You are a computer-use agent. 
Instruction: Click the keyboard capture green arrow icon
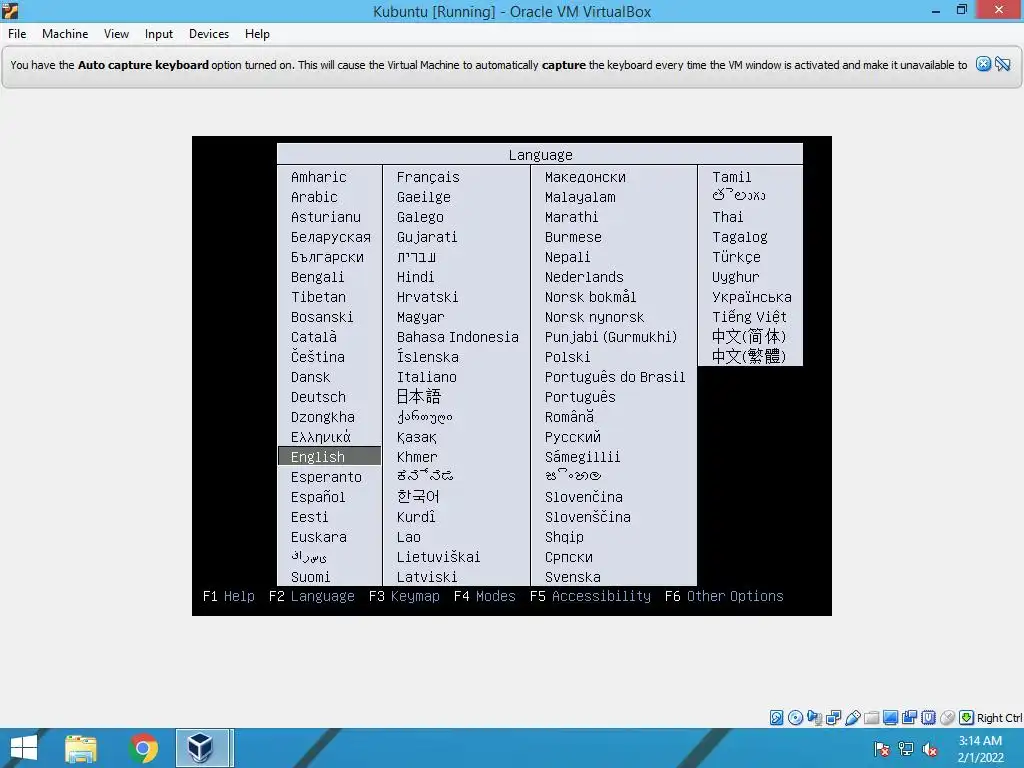(x=967, y=718)
